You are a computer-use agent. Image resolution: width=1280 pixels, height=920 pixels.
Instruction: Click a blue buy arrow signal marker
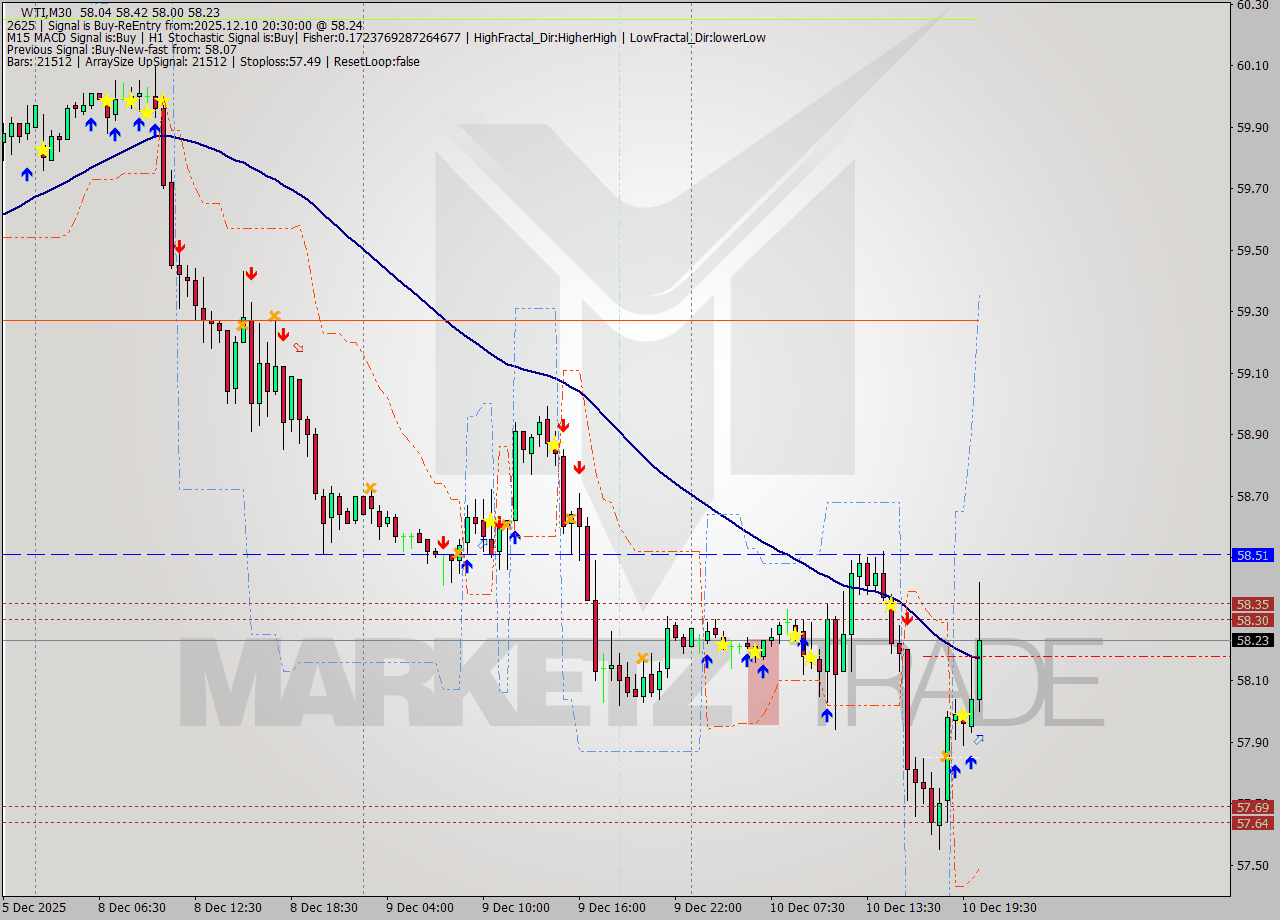tap(91, 126)
